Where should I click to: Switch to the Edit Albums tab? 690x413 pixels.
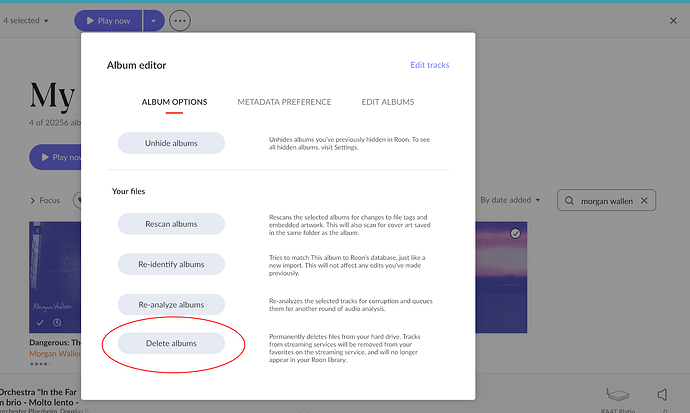[x=388, y=102]
